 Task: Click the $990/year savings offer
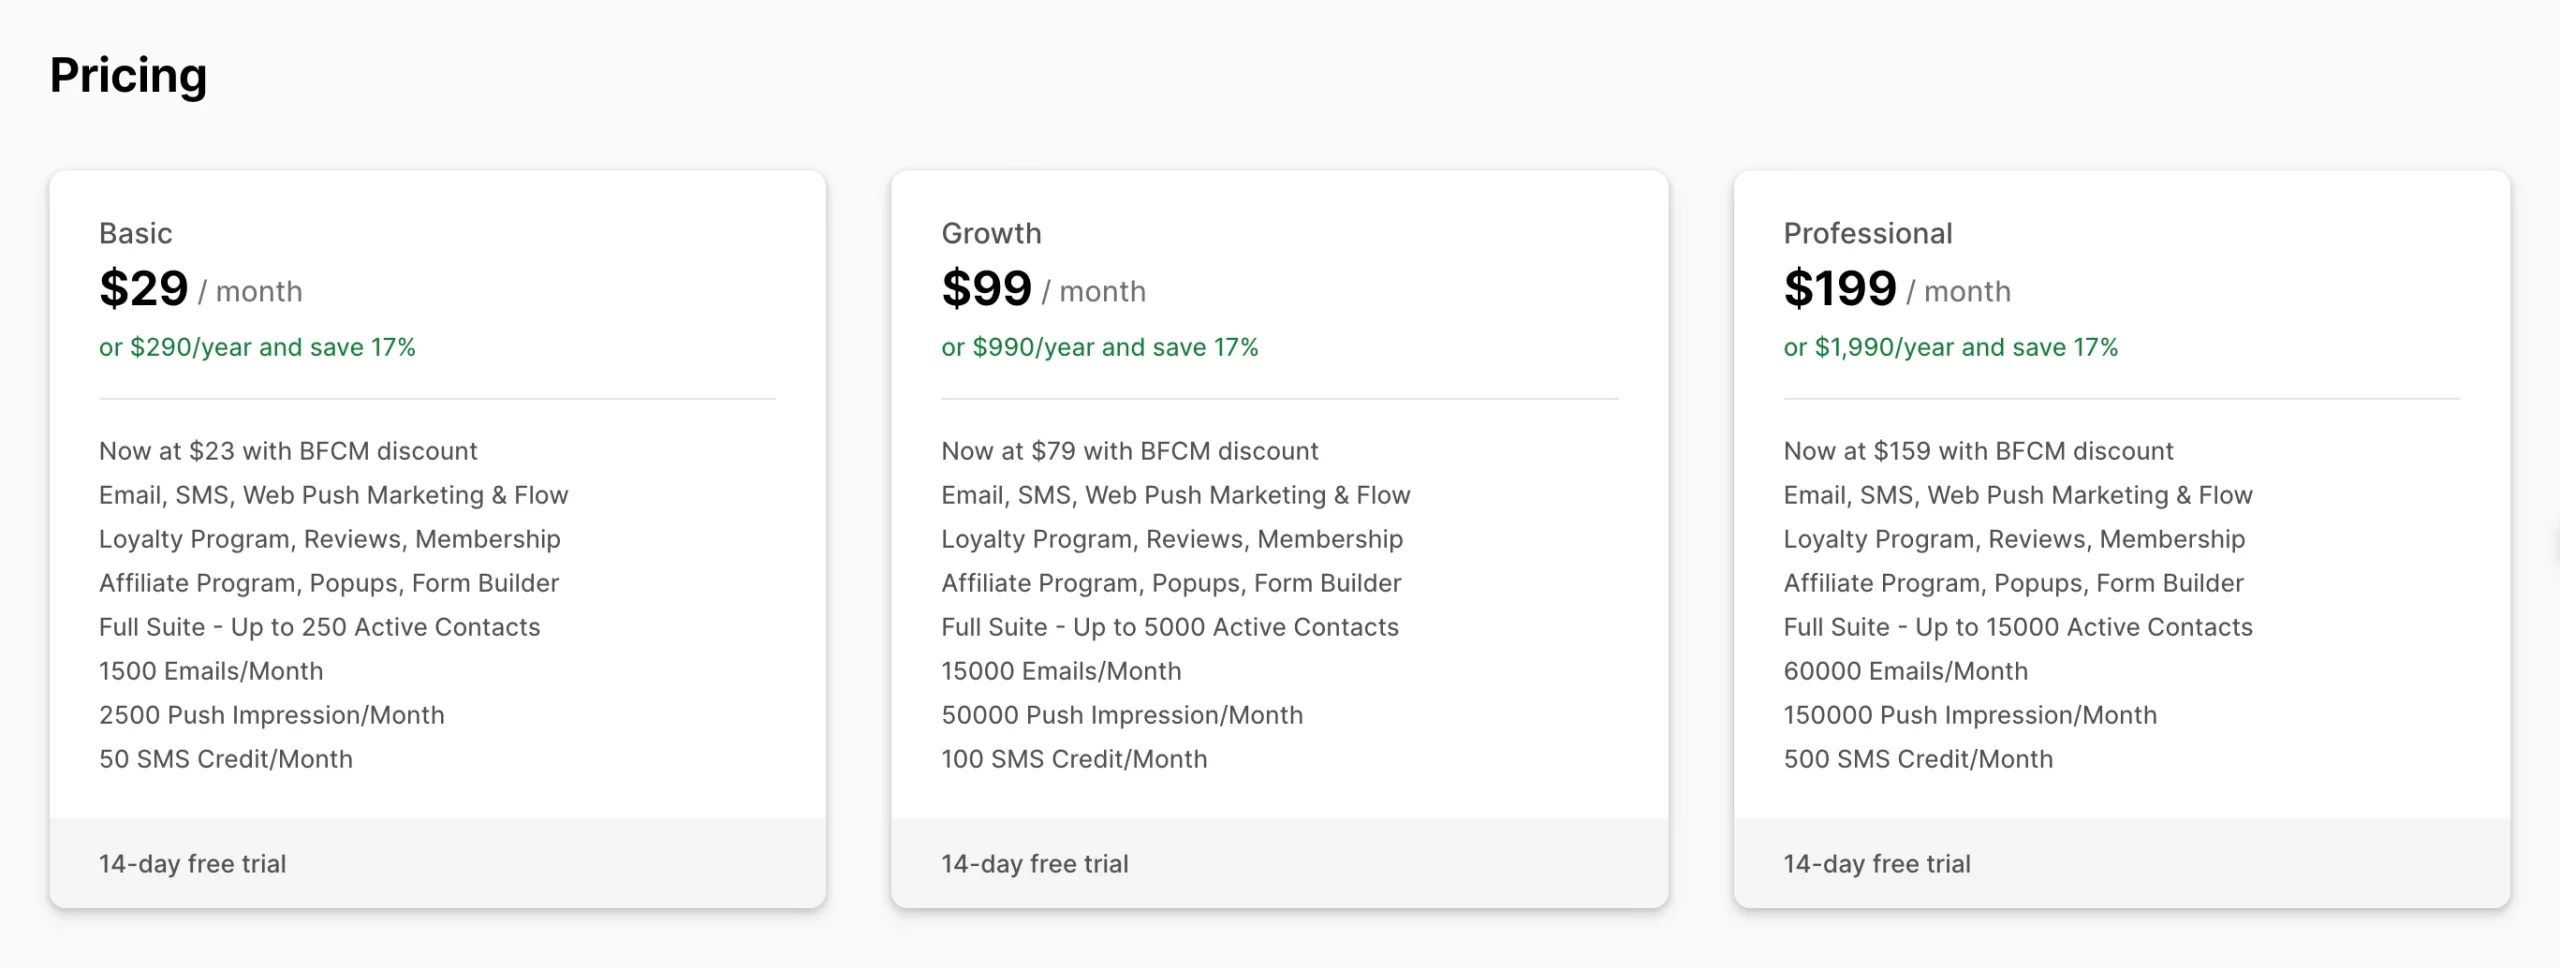(x=1099, y=347)
